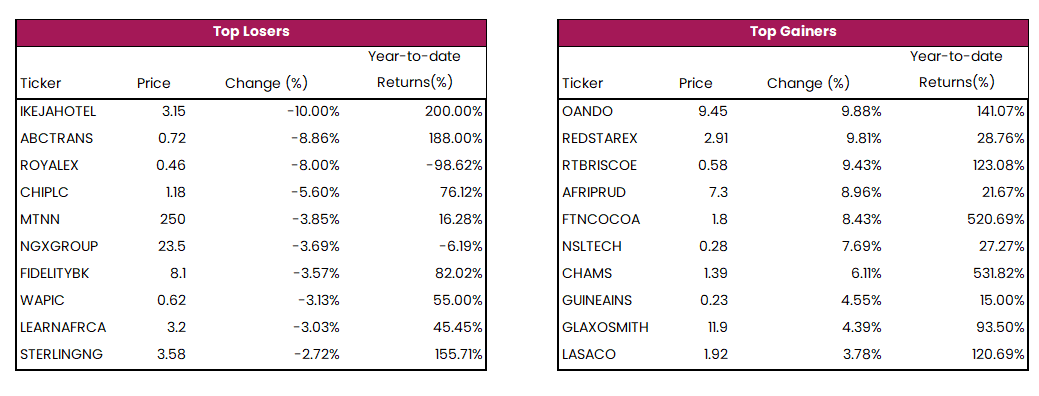1039x396 pixels.
Task: Select the OANDO ticker in Top Gainers
Action: [x=588, y=111]
